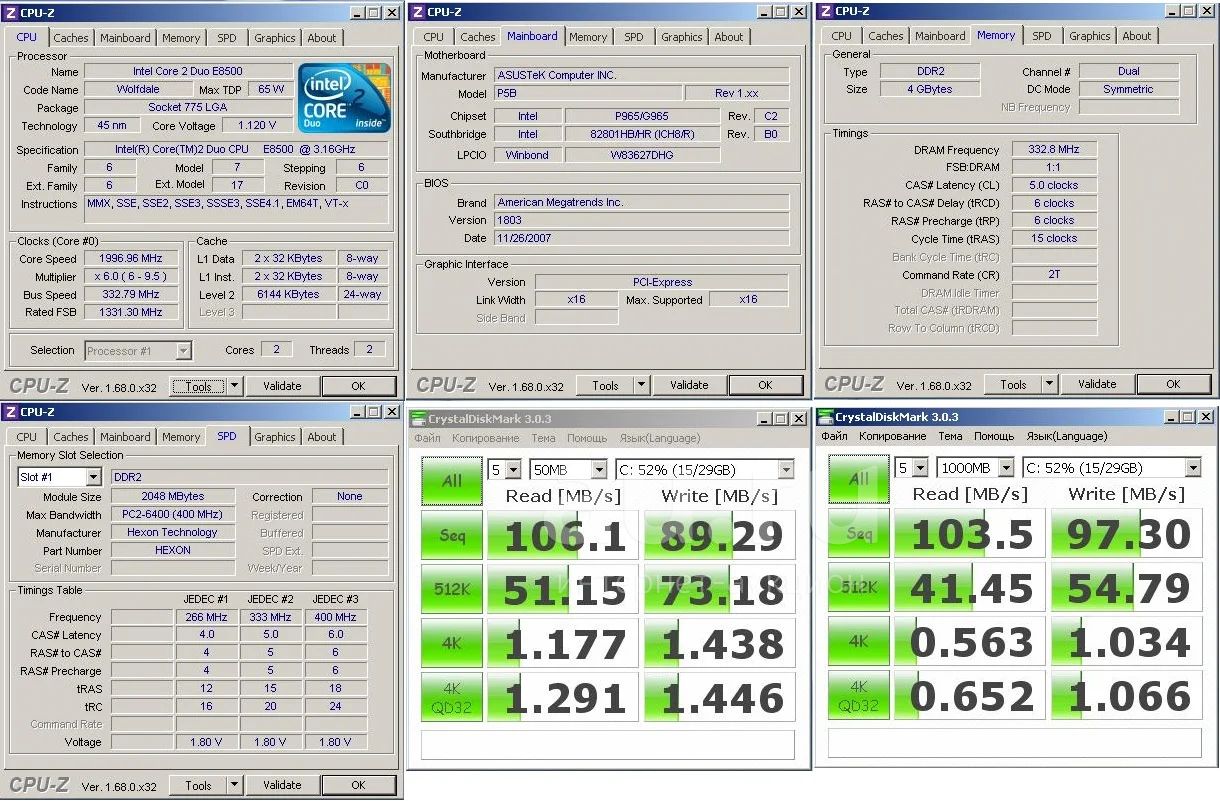1220x801 pixels.
Task: Click the manufacturer "ASUSTeK Computer INC."
Action: pos(641,76)
